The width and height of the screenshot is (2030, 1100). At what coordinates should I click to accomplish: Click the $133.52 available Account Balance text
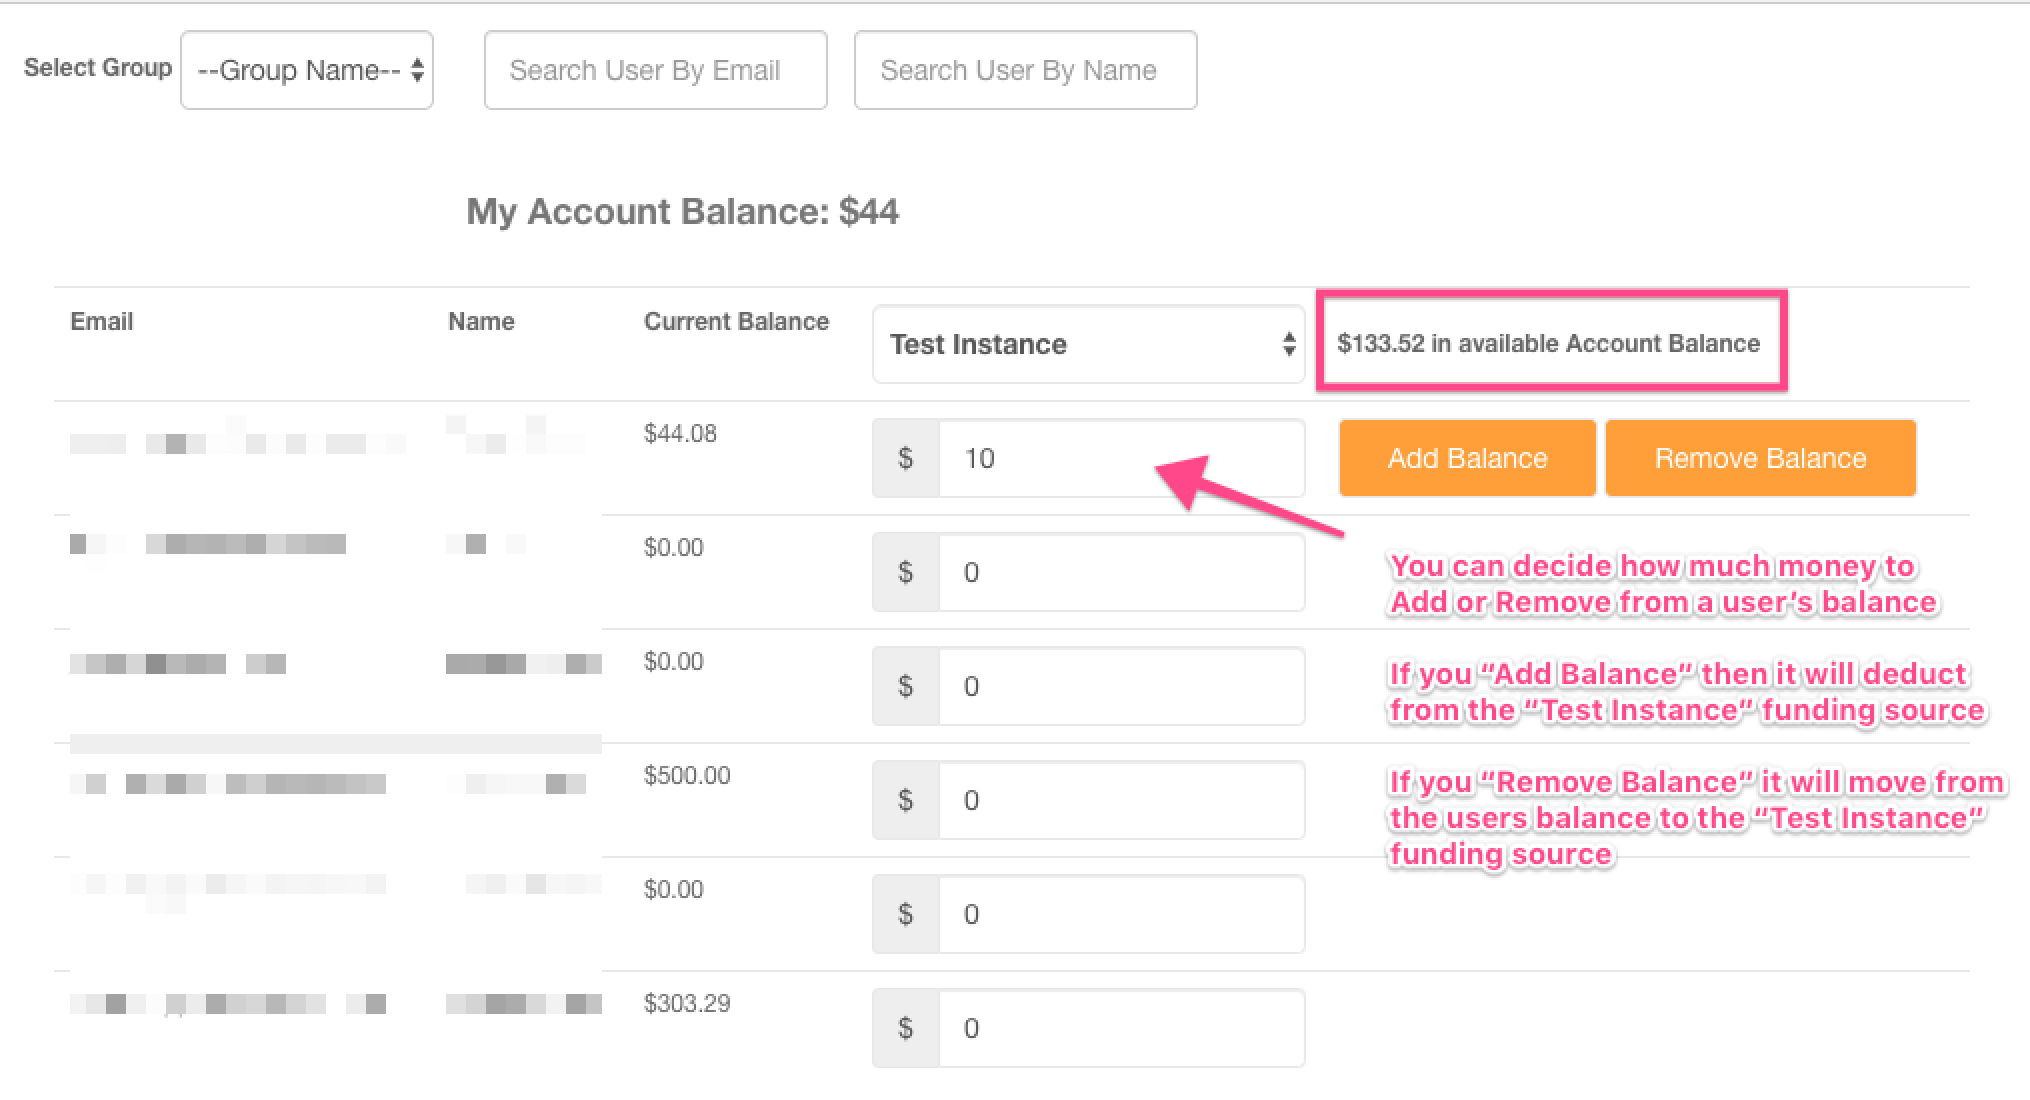[1548, 343]
